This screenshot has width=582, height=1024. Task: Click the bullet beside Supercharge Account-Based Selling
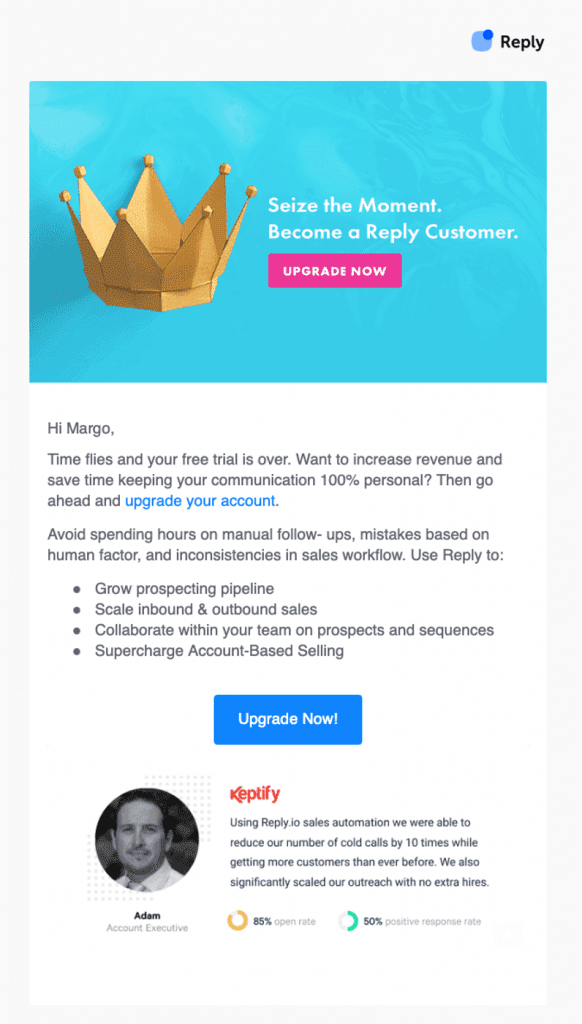pos(78,651)
